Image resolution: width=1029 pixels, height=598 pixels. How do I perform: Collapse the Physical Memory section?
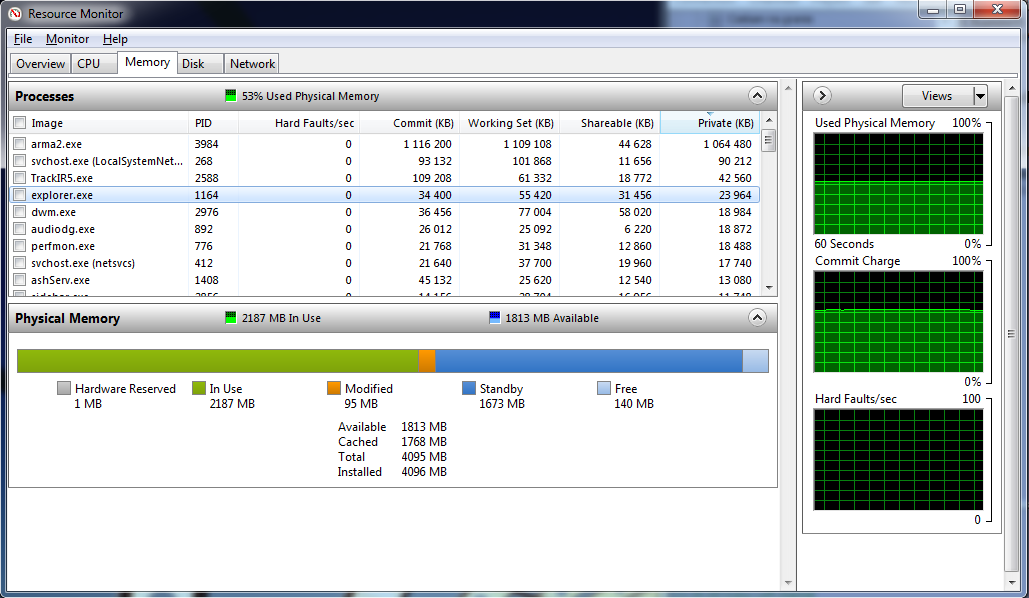pos(757,318)
